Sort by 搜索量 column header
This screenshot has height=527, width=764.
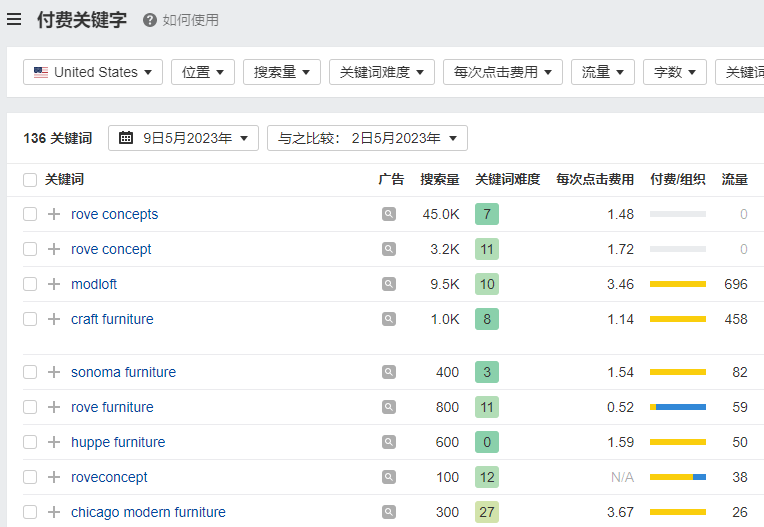[439, 180]
